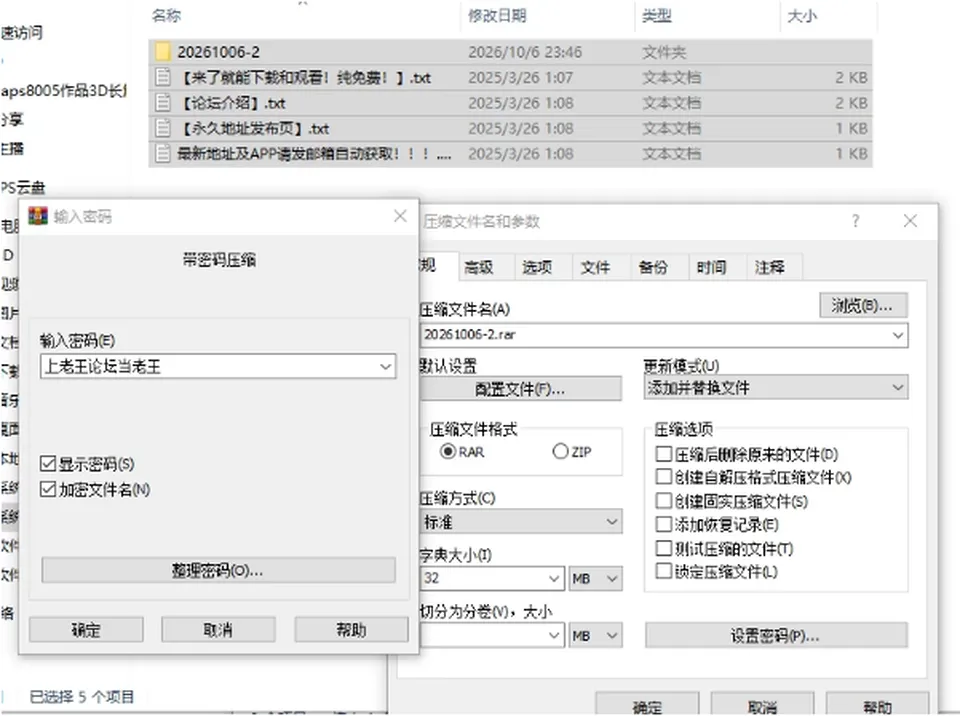Enable 创建自解压格式压缩文件(X) option
The image size is (960, 716).
tap(664, 477)
